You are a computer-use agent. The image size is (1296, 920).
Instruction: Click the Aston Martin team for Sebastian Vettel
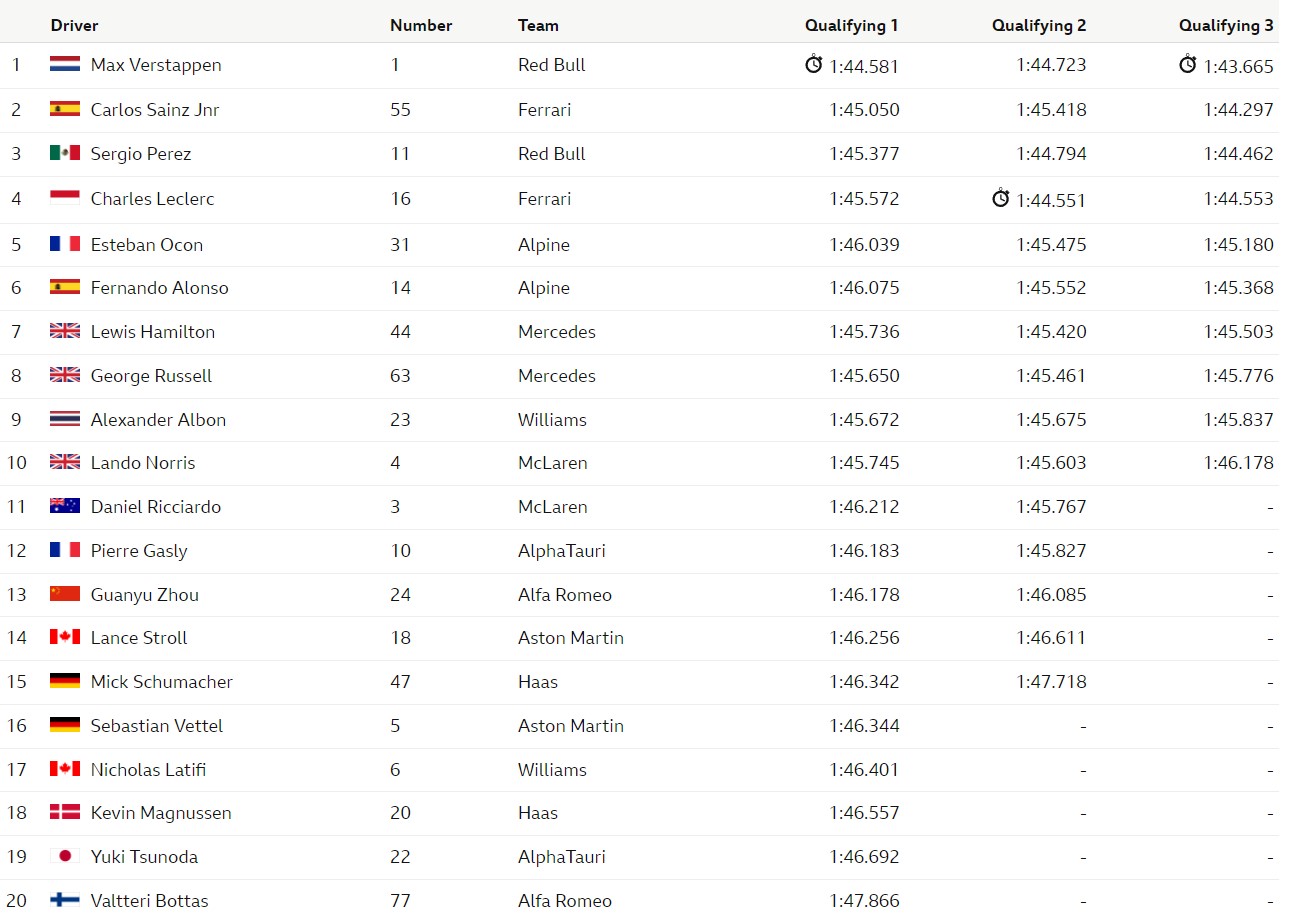[571, 725]
